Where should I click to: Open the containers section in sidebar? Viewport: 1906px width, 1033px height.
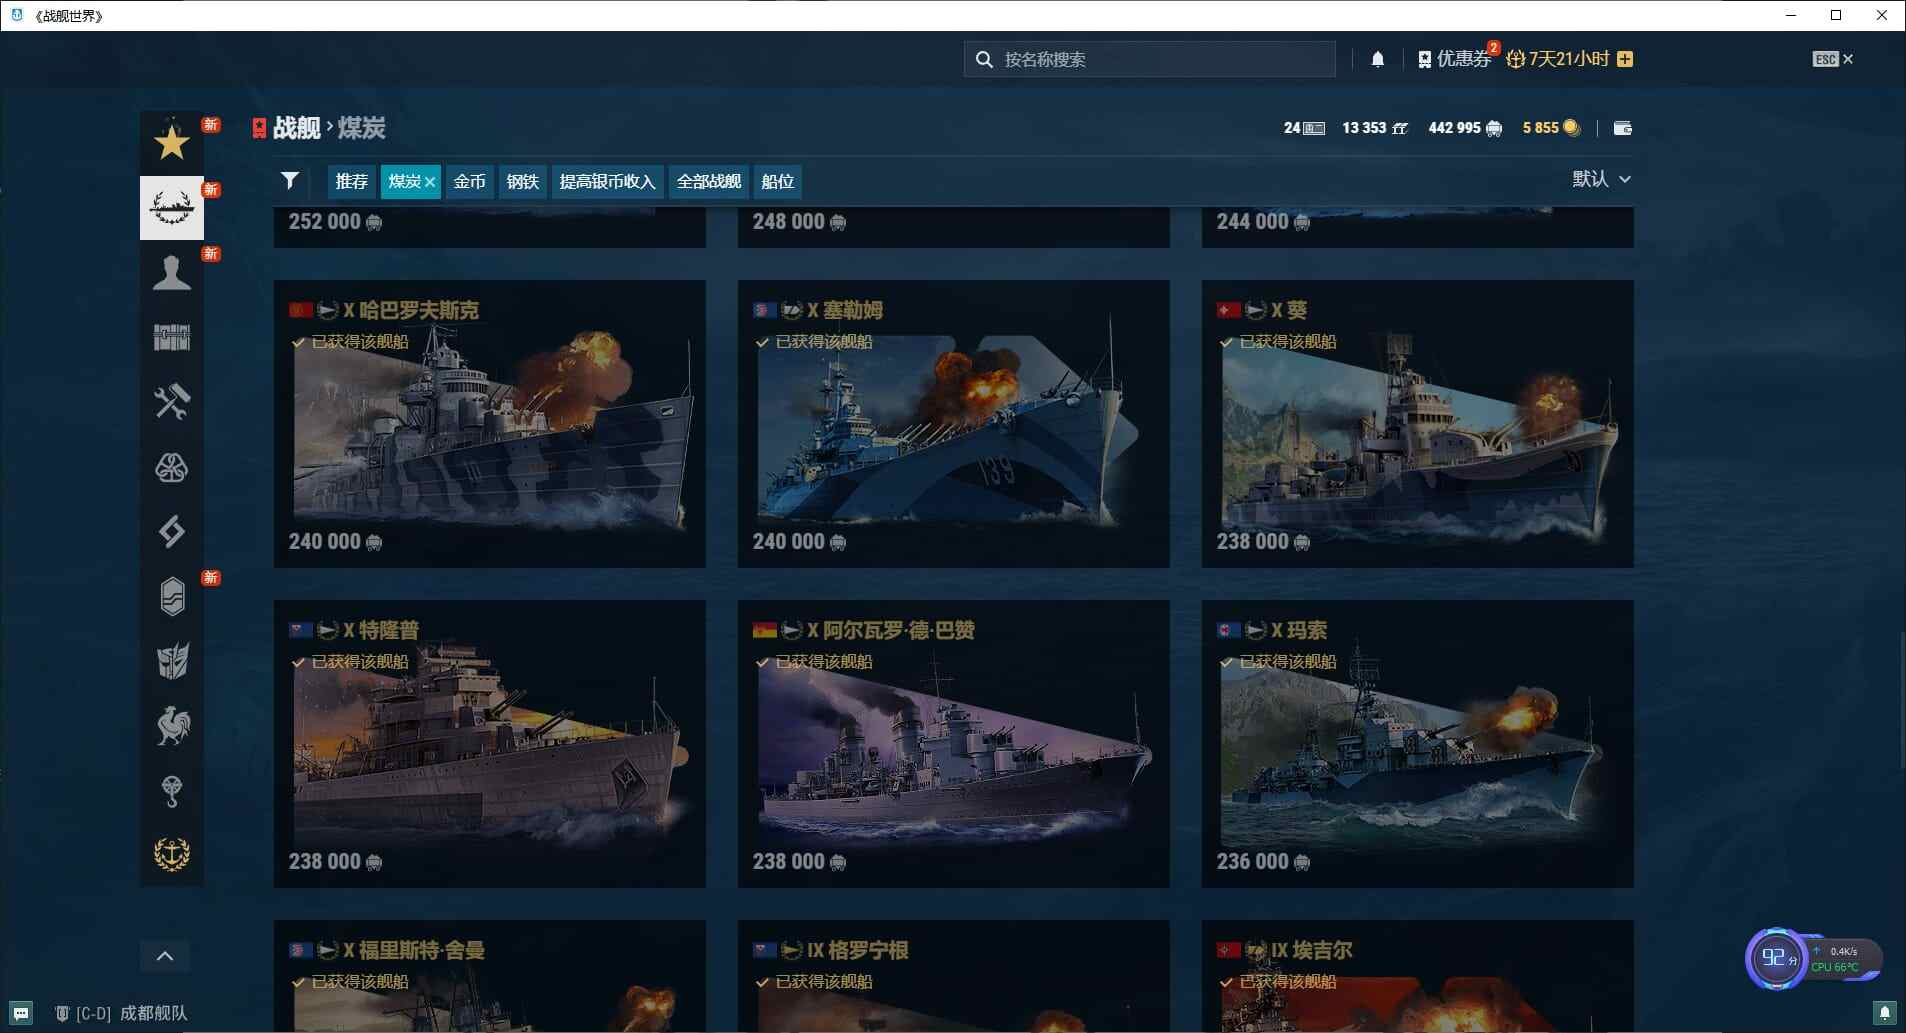click(171, 337)
